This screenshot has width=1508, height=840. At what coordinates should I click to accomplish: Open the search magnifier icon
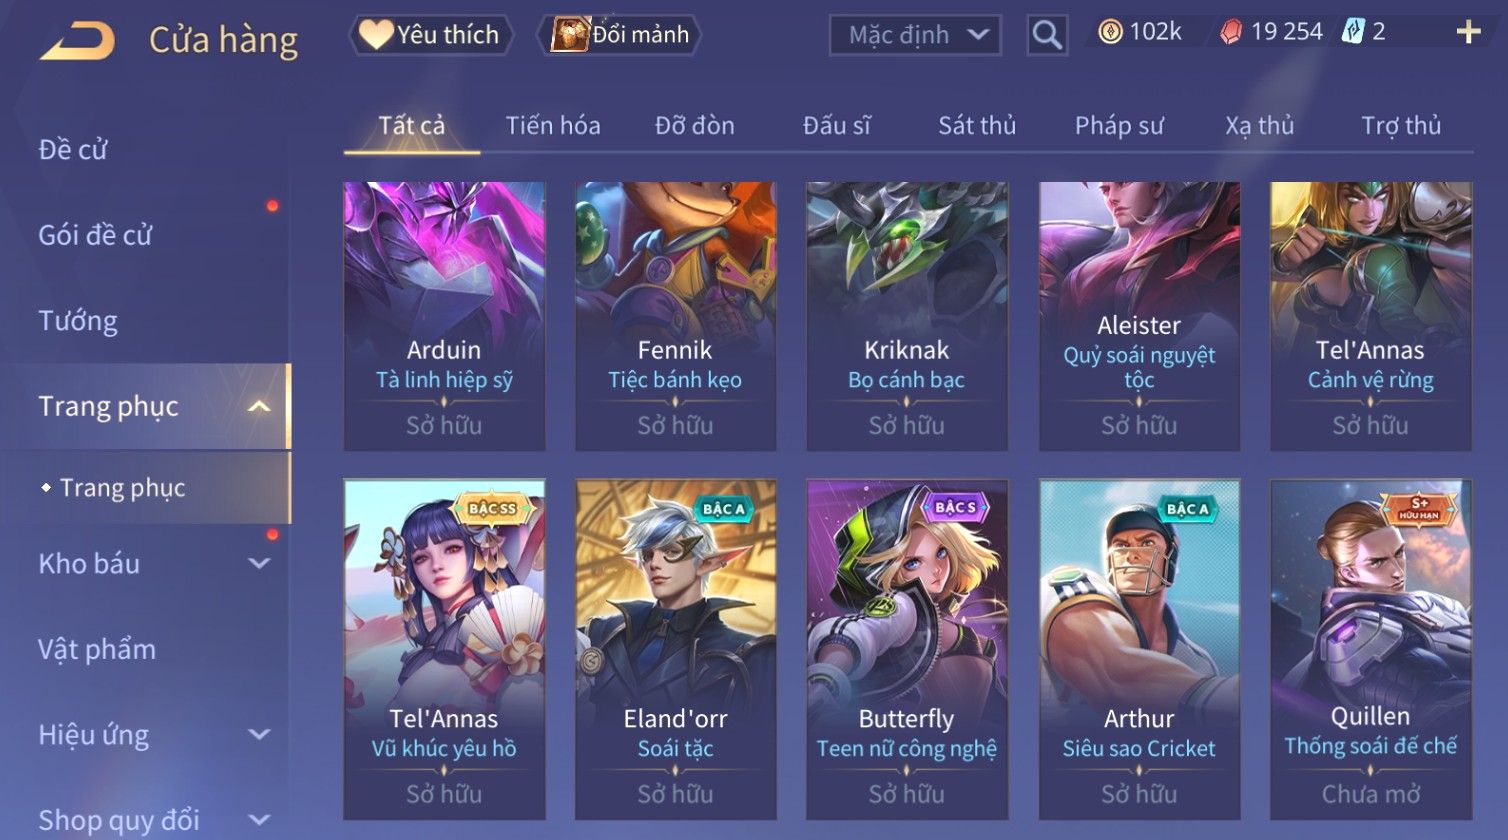pyautogui.click(x=1047, y=35)
